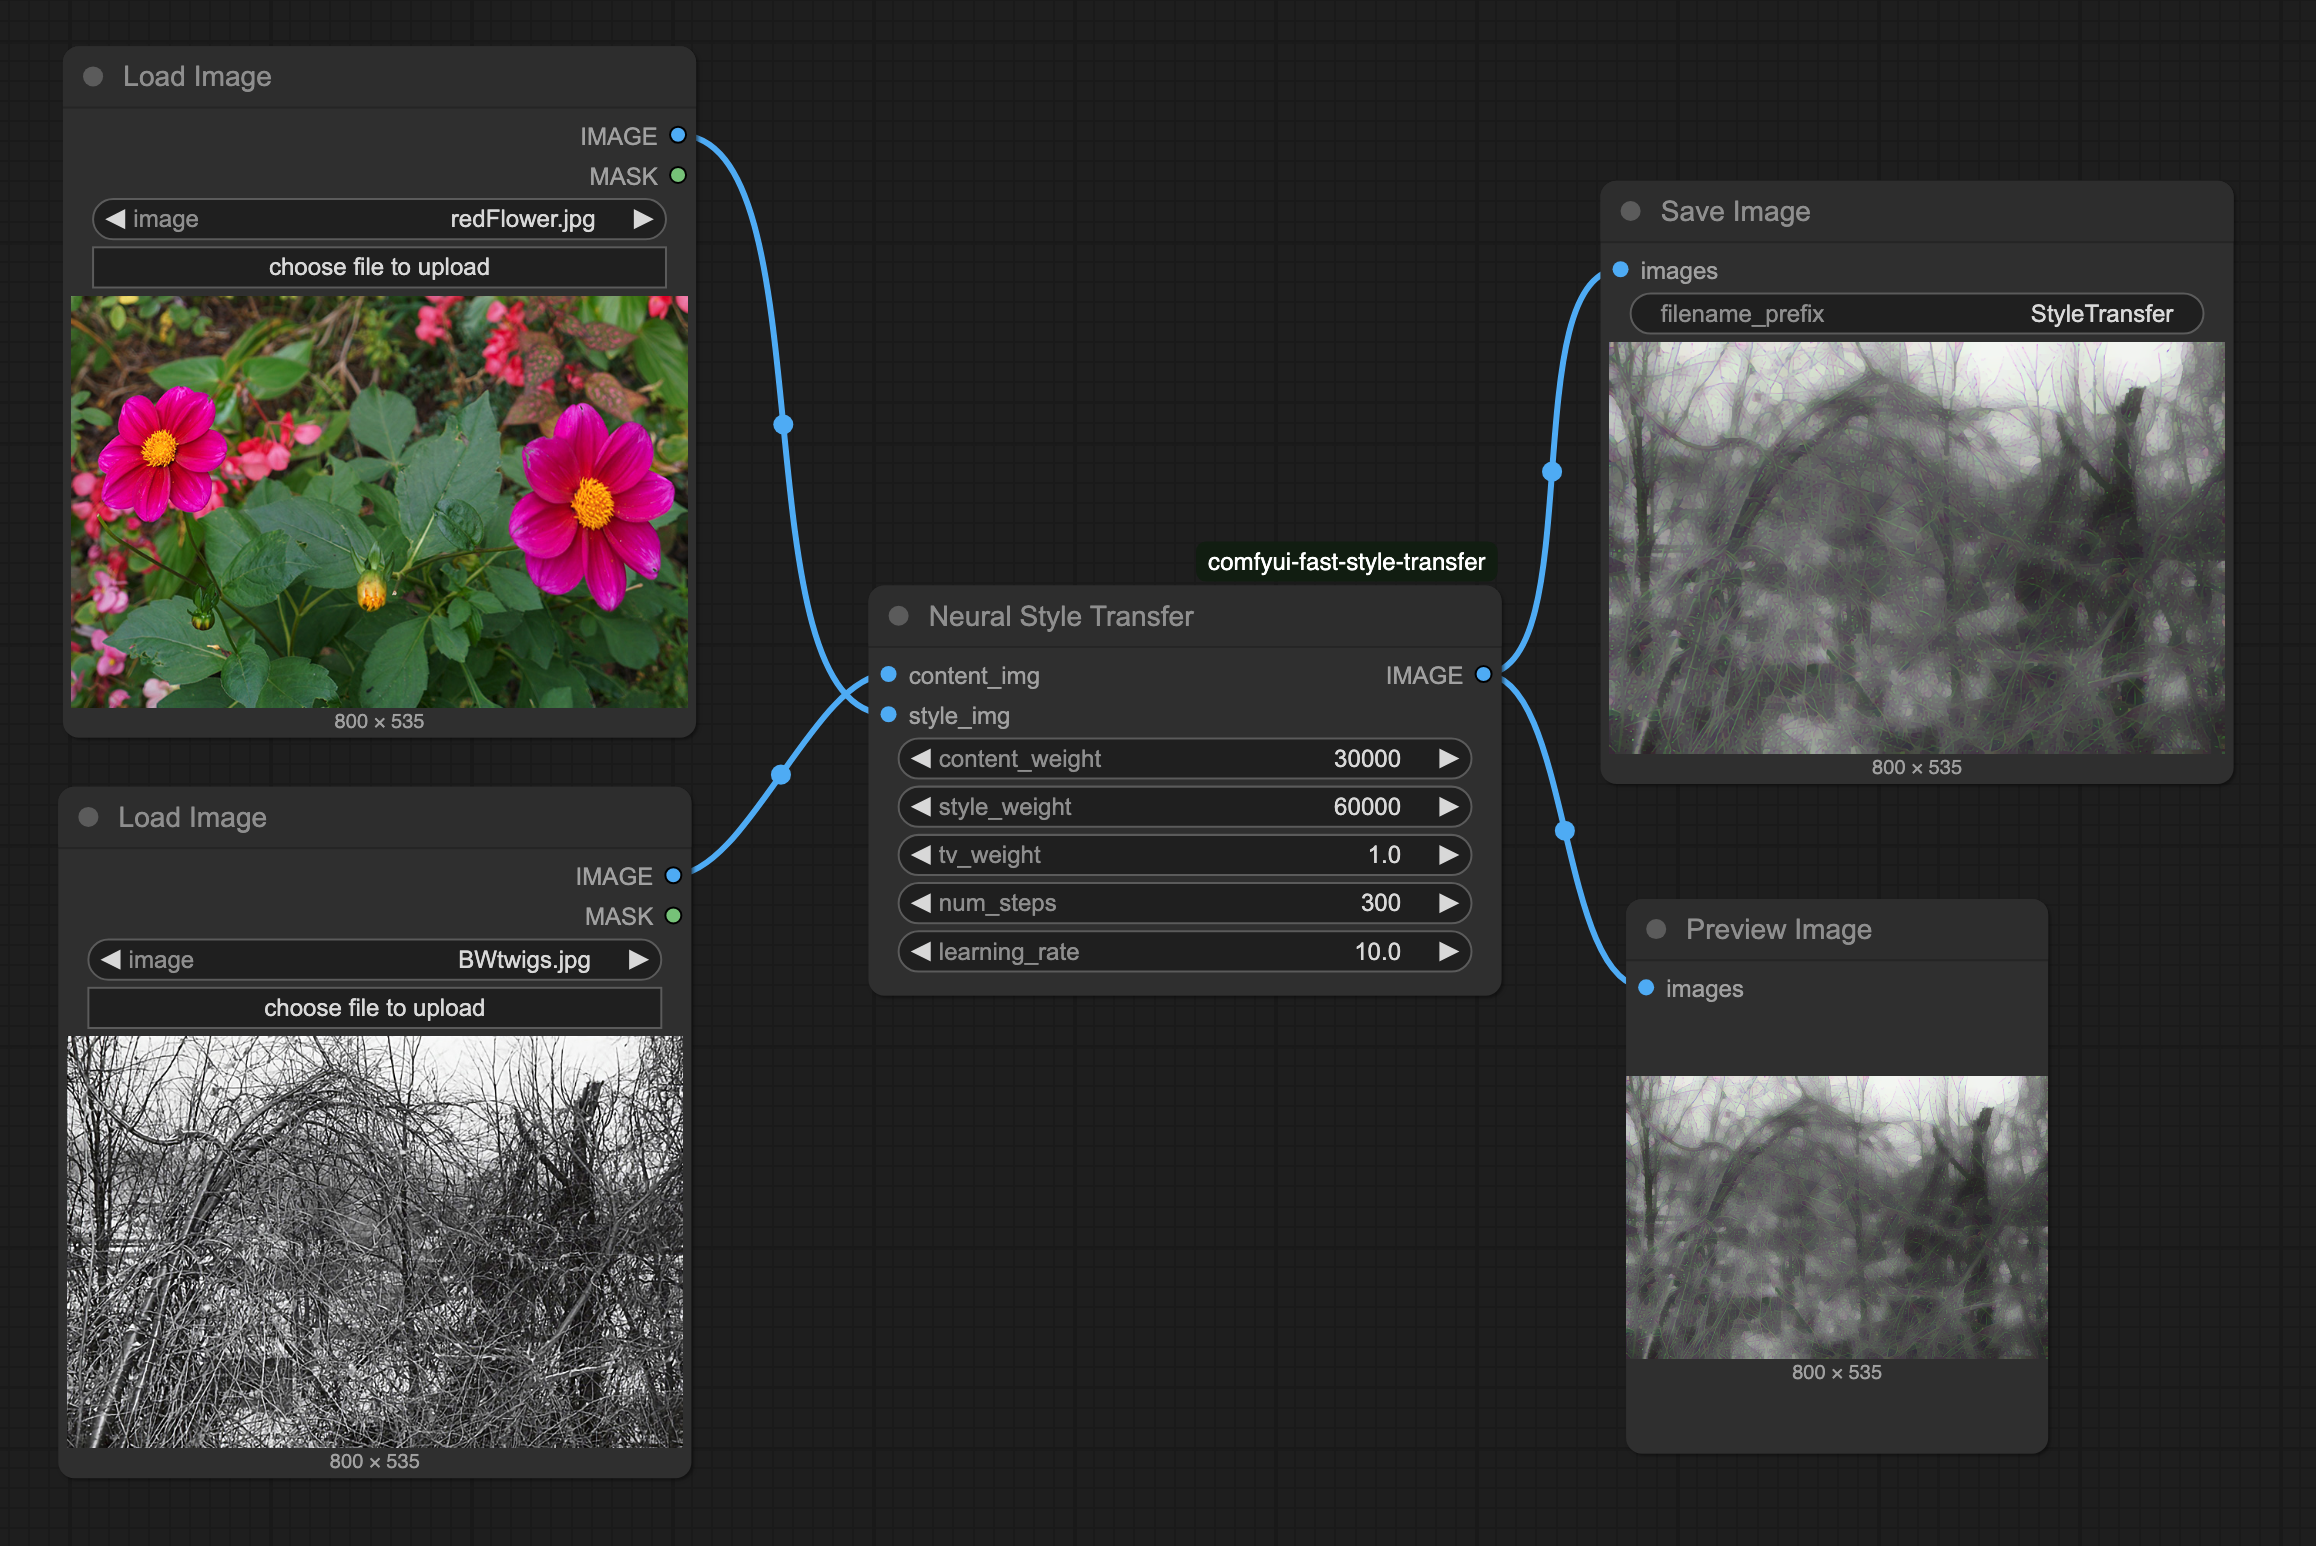Viewport: 2316px width, 1546px height.
Task: Select previous image before BWtwigs.jpg
Action: pyautogui.click(x=111, y=959)
